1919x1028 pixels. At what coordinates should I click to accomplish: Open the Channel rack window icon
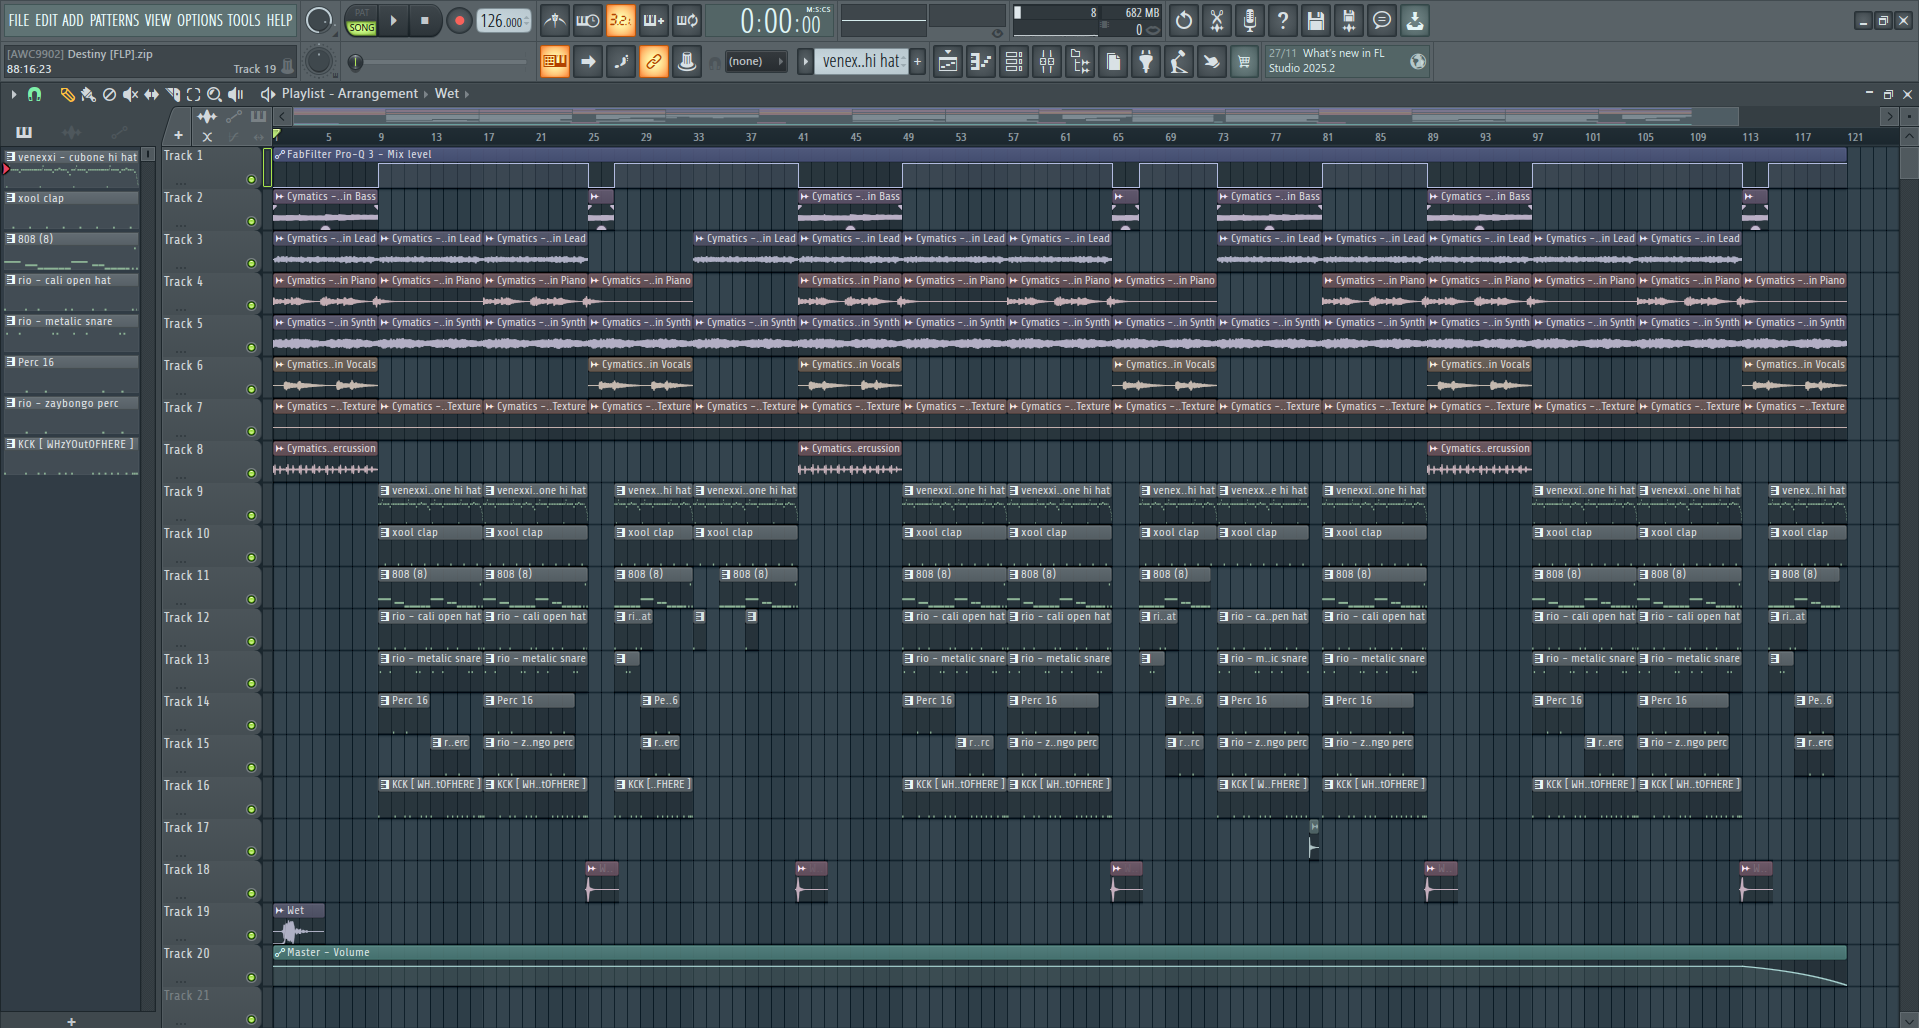tap(1014, 62)
